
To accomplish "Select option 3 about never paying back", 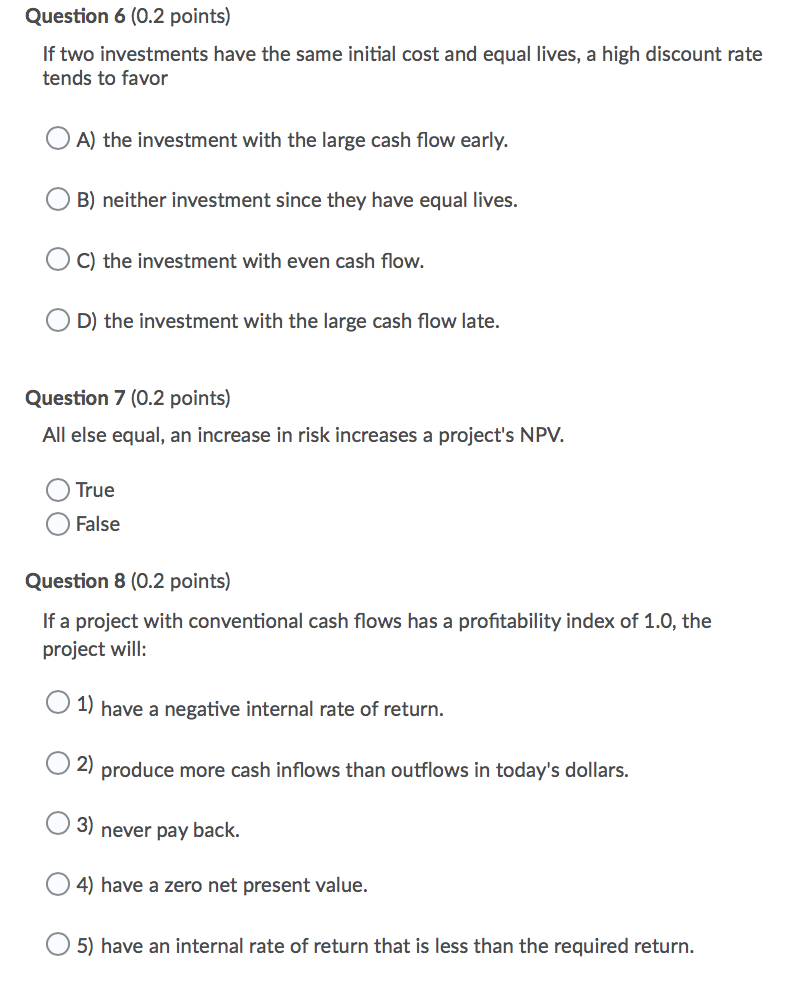I will (57, 822).
